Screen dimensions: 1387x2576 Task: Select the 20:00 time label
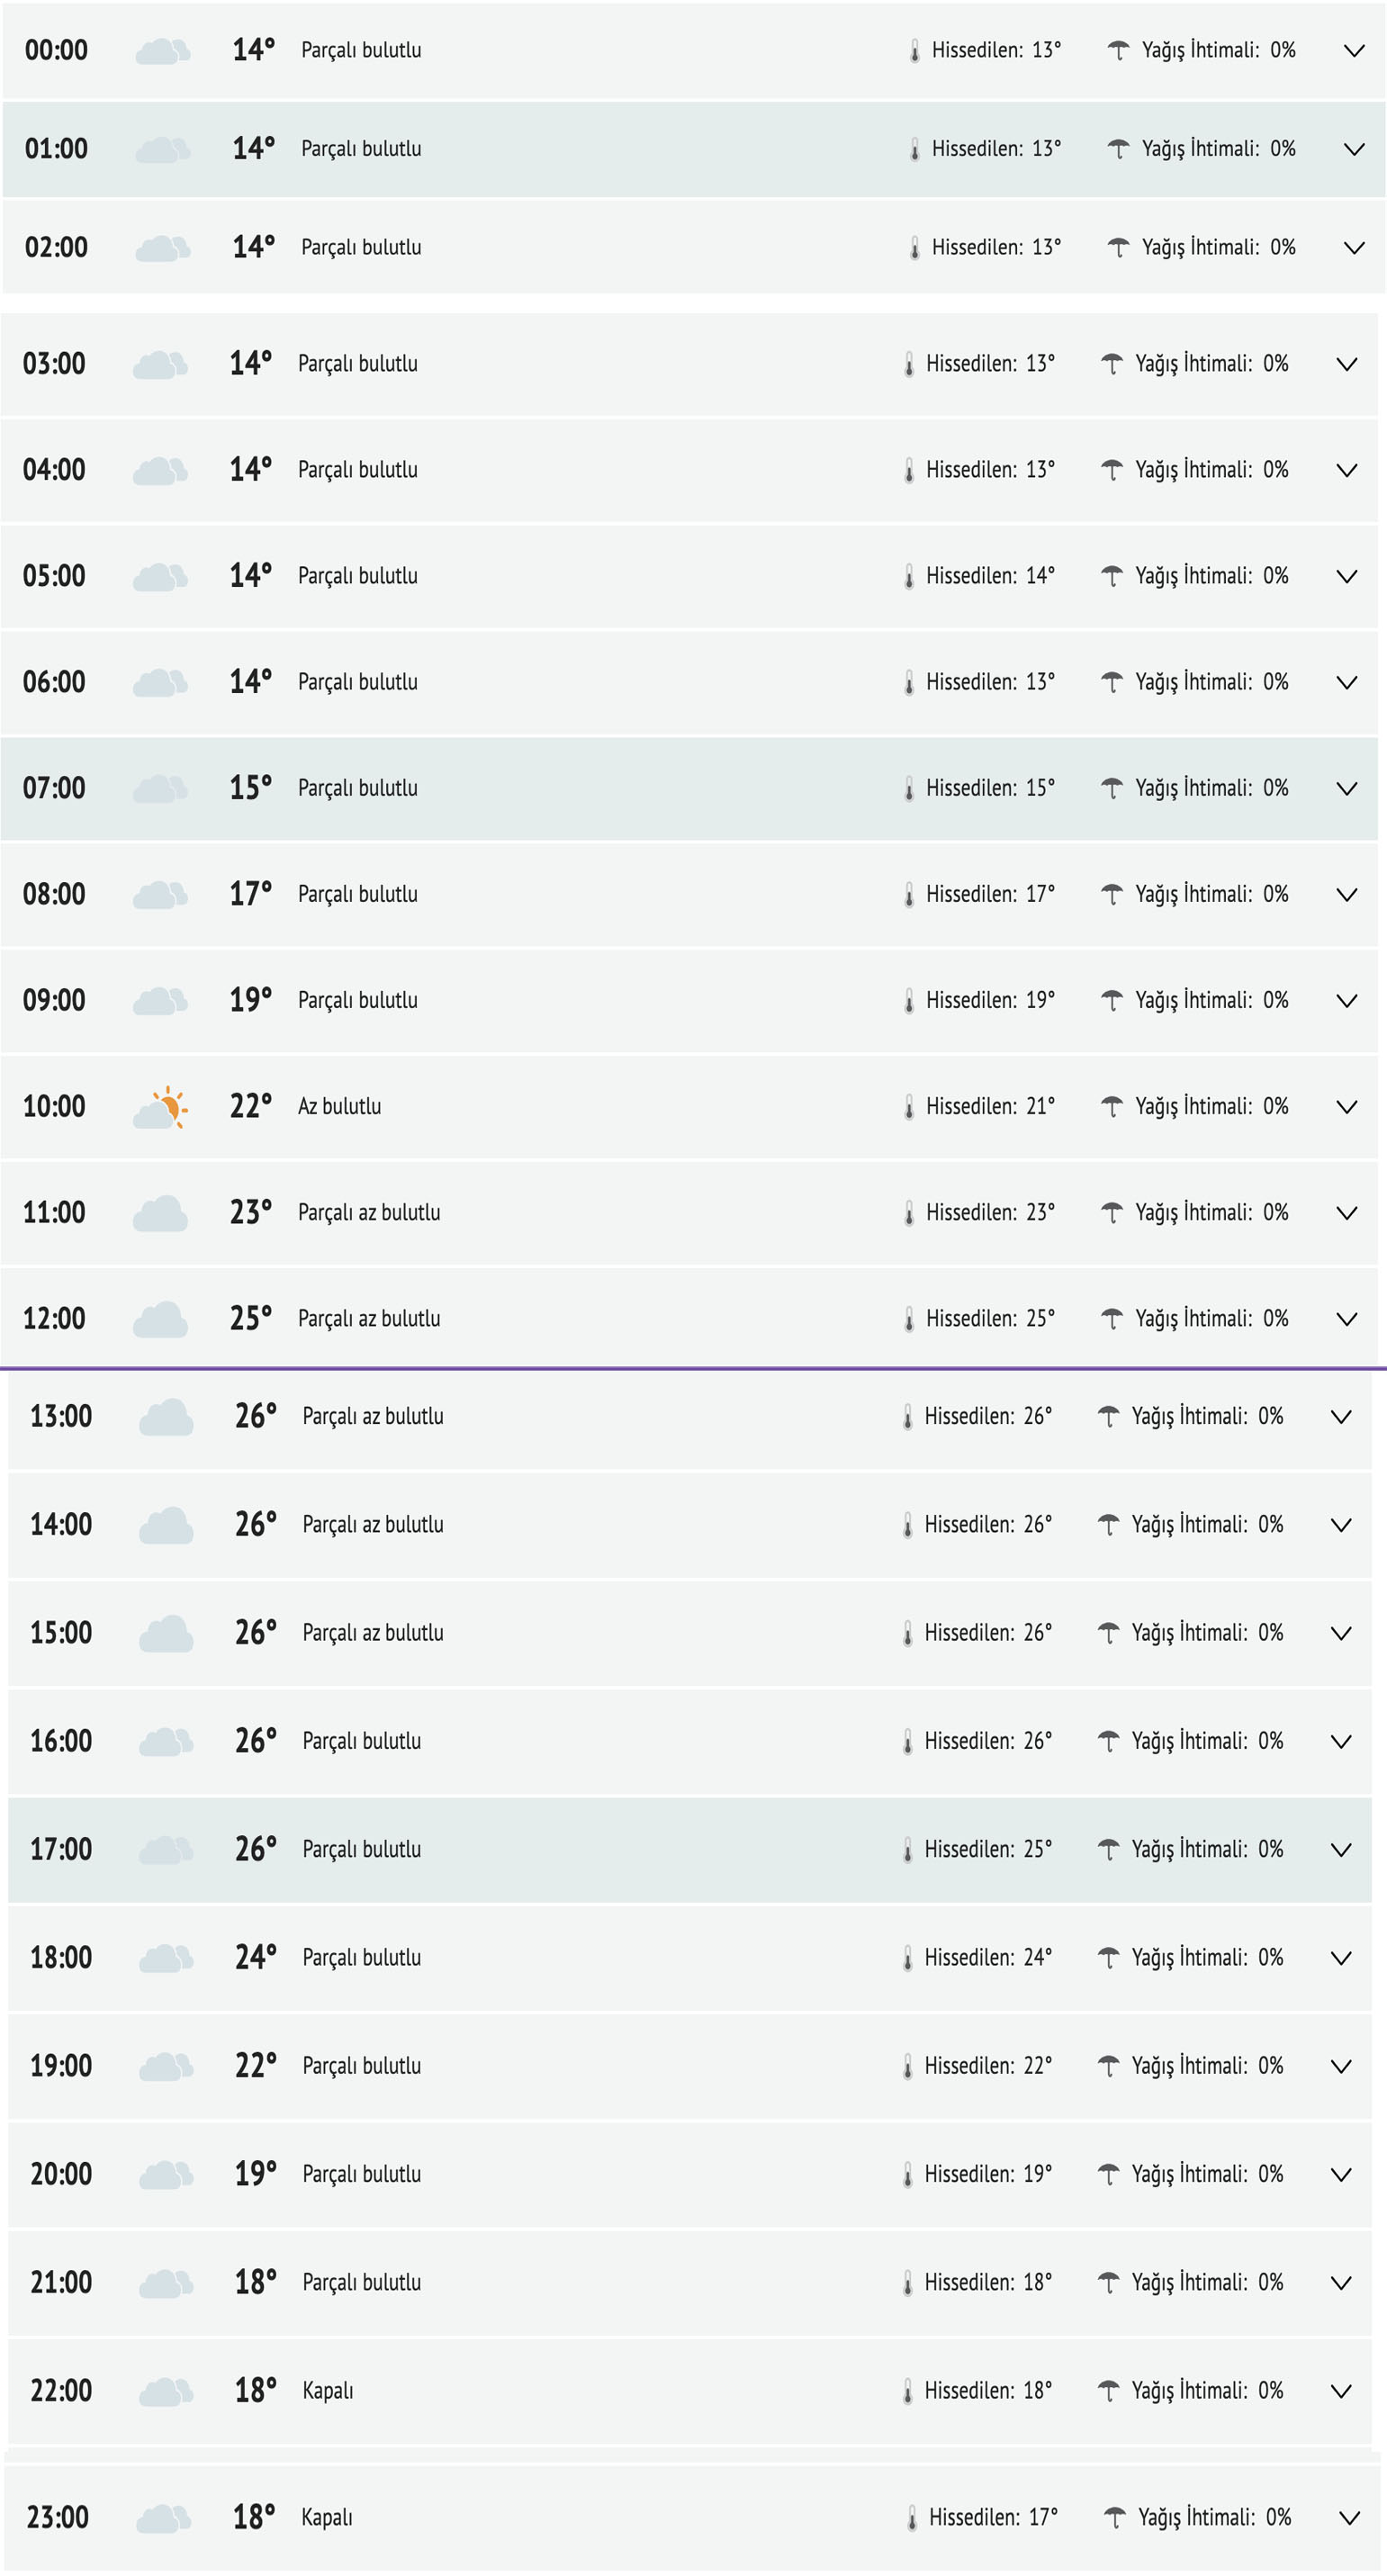[61, 2174]
